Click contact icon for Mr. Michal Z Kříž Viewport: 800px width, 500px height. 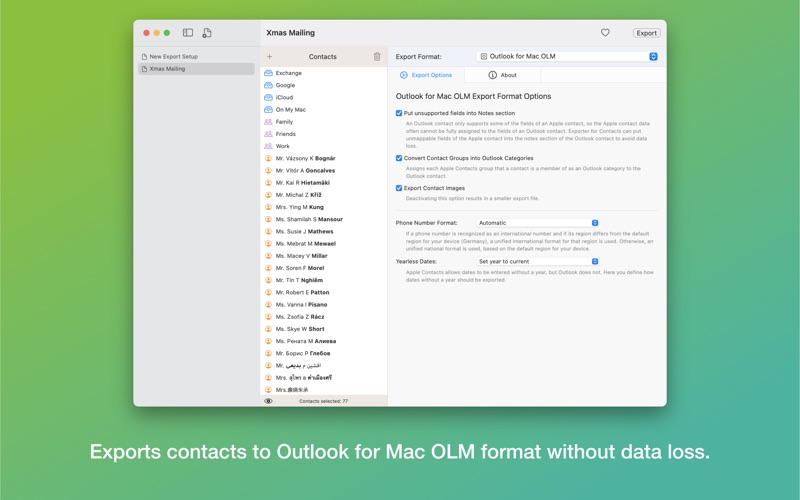click(268, 195)
